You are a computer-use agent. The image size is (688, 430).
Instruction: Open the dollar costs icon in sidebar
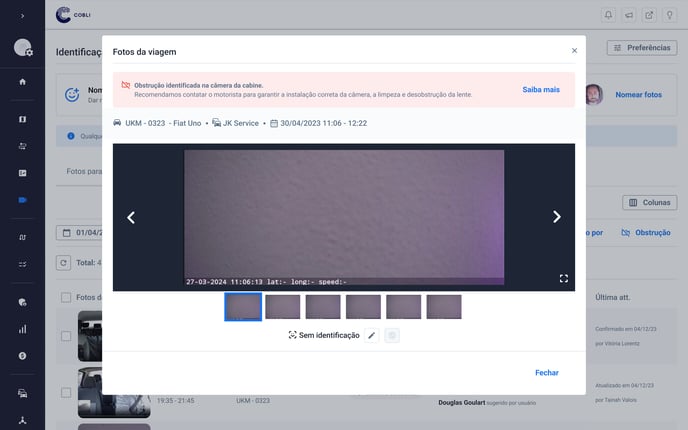tap(22, 356)
